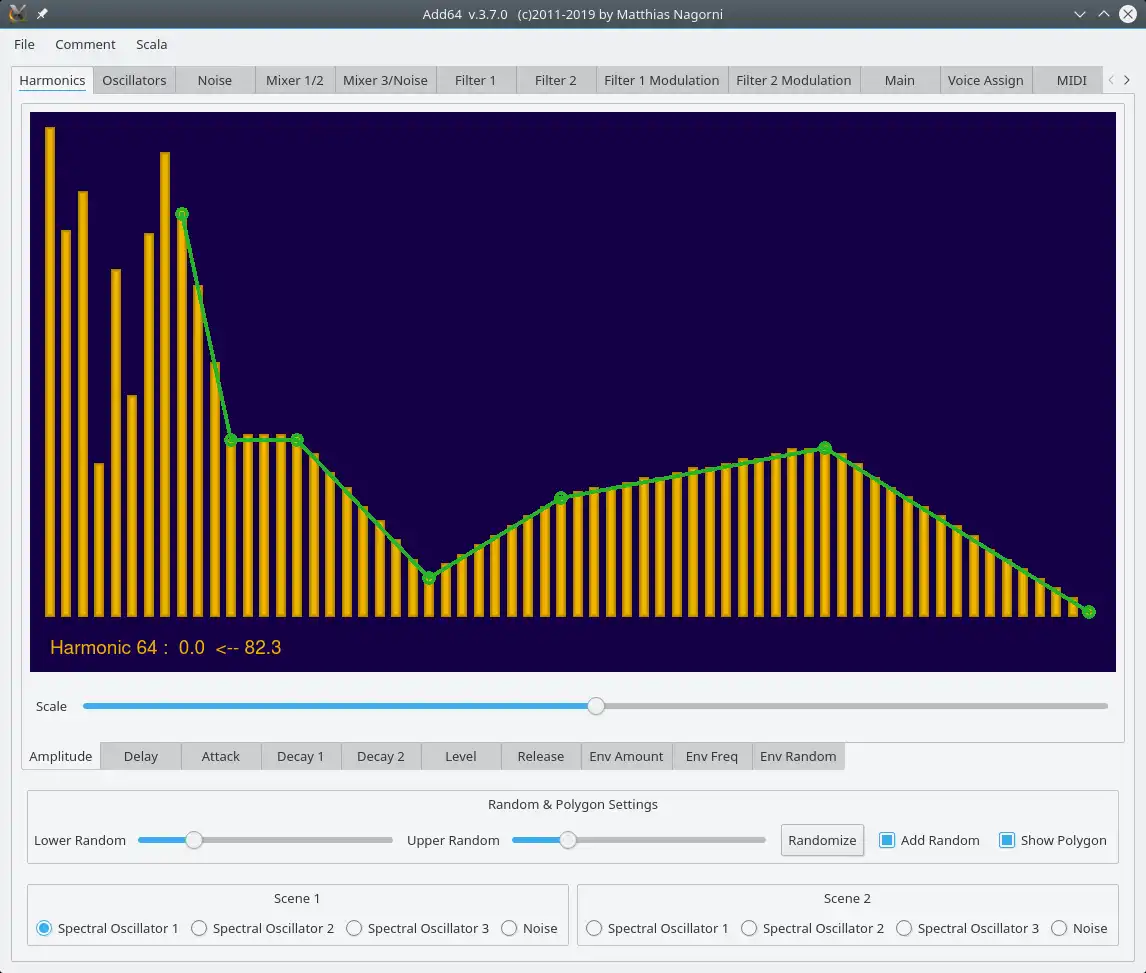Screen dimensions: 1146x973
Task: Switch to the Filter 1 Modulation tab
Action: point(661,80)
